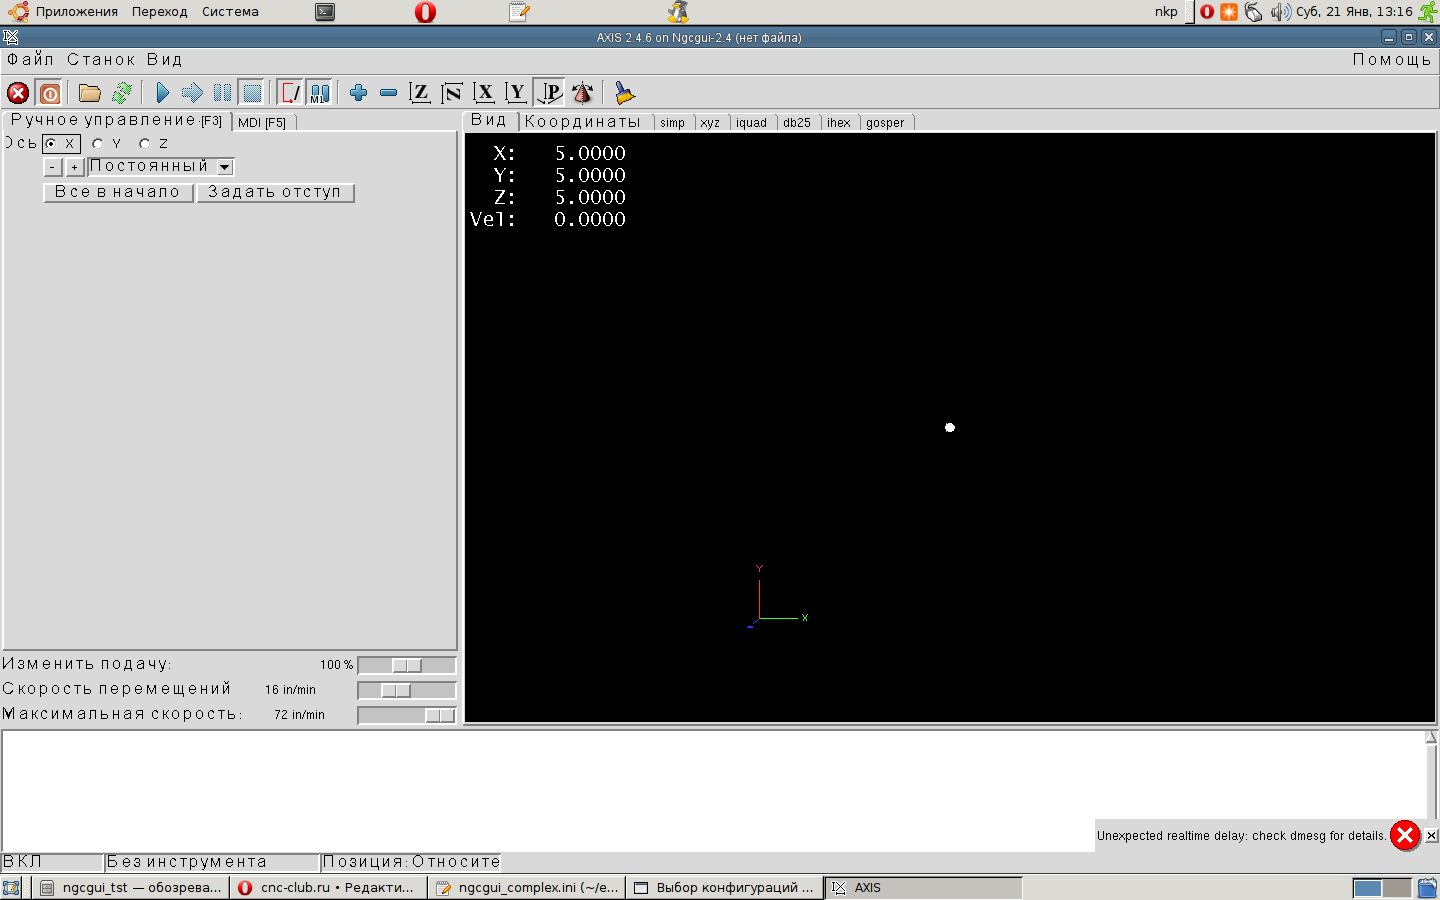Viewport: 1440px width, 900px height.
Task: Switch to perspective P view
Action: tap(549, 93)
